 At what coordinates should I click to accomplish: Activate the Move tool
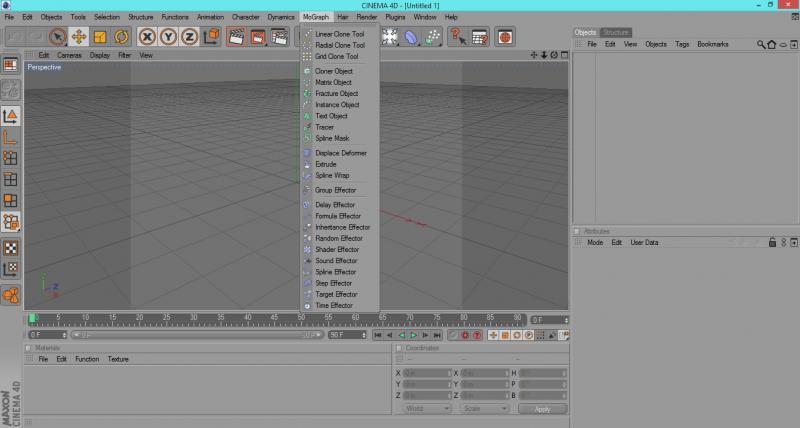tap(79, 37)
